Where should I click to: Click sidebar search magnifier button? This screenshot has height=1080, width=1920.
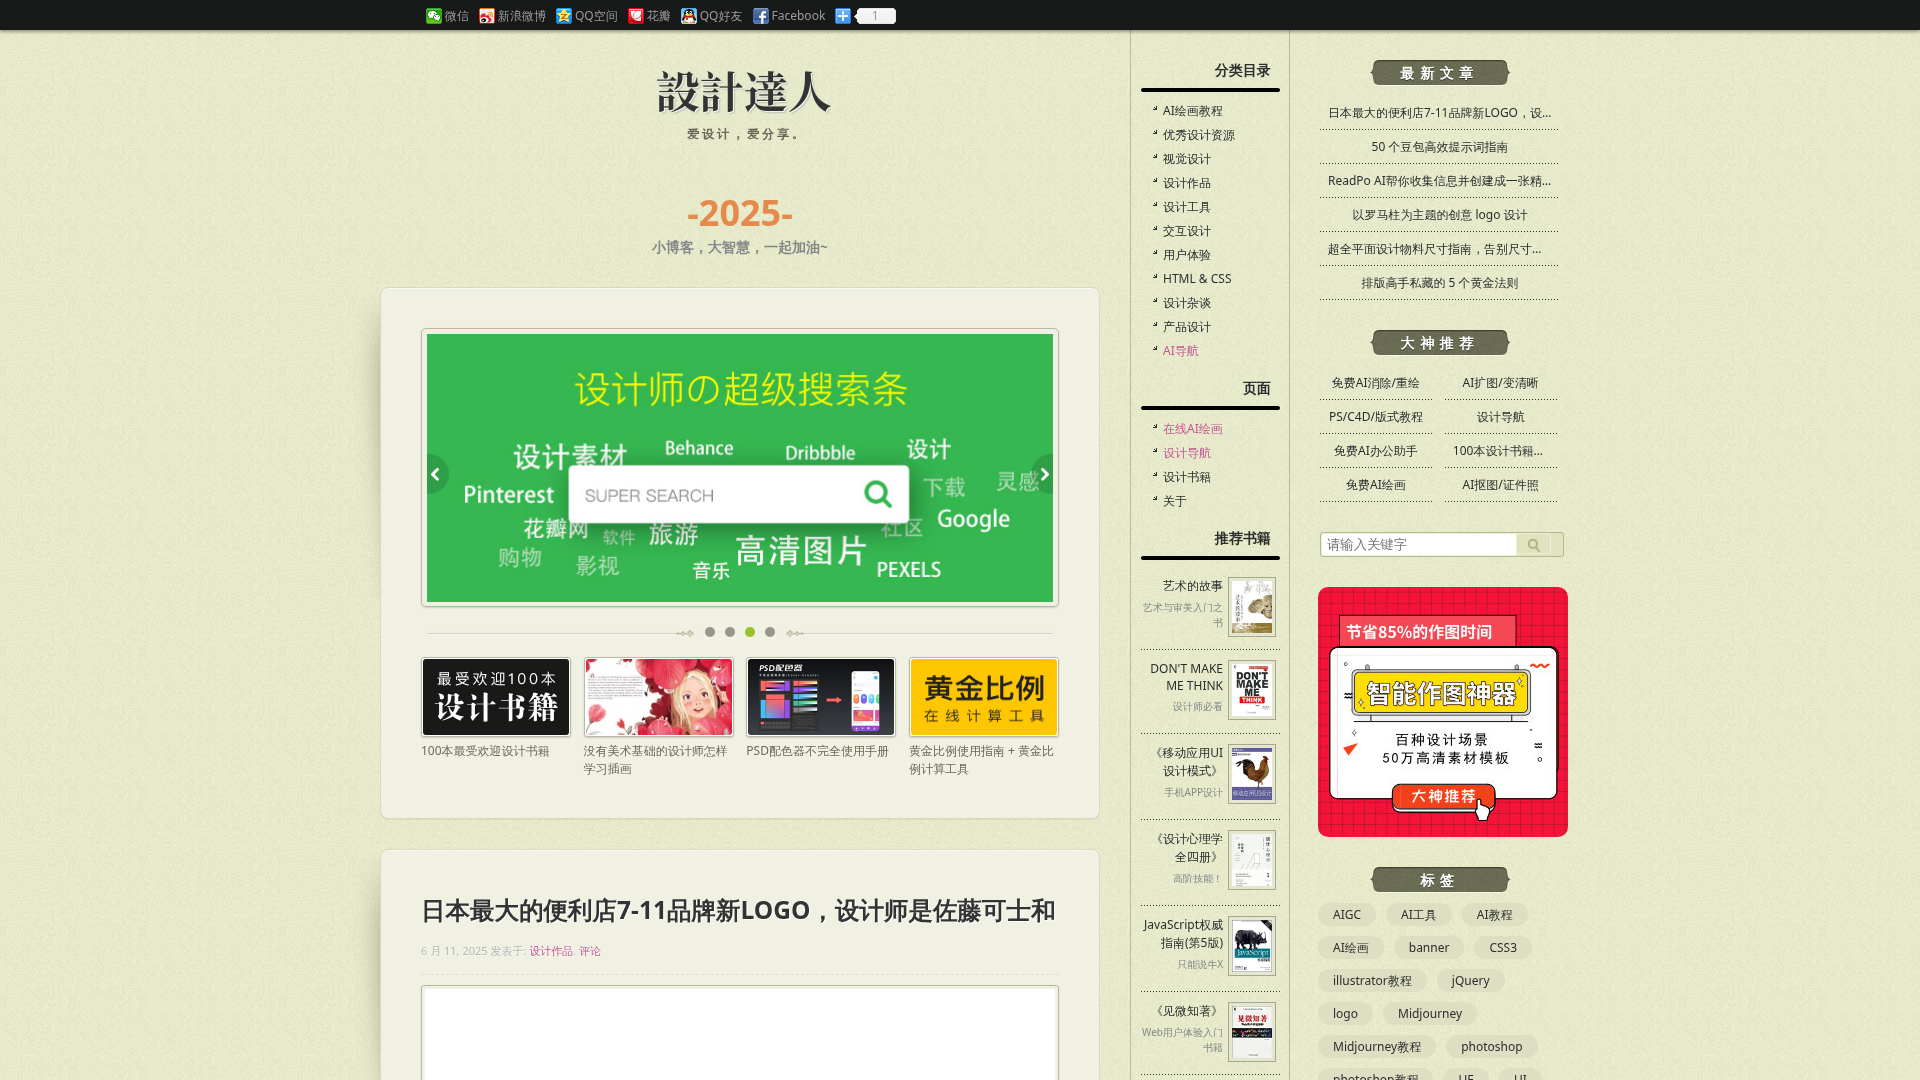pos(1533,545)
